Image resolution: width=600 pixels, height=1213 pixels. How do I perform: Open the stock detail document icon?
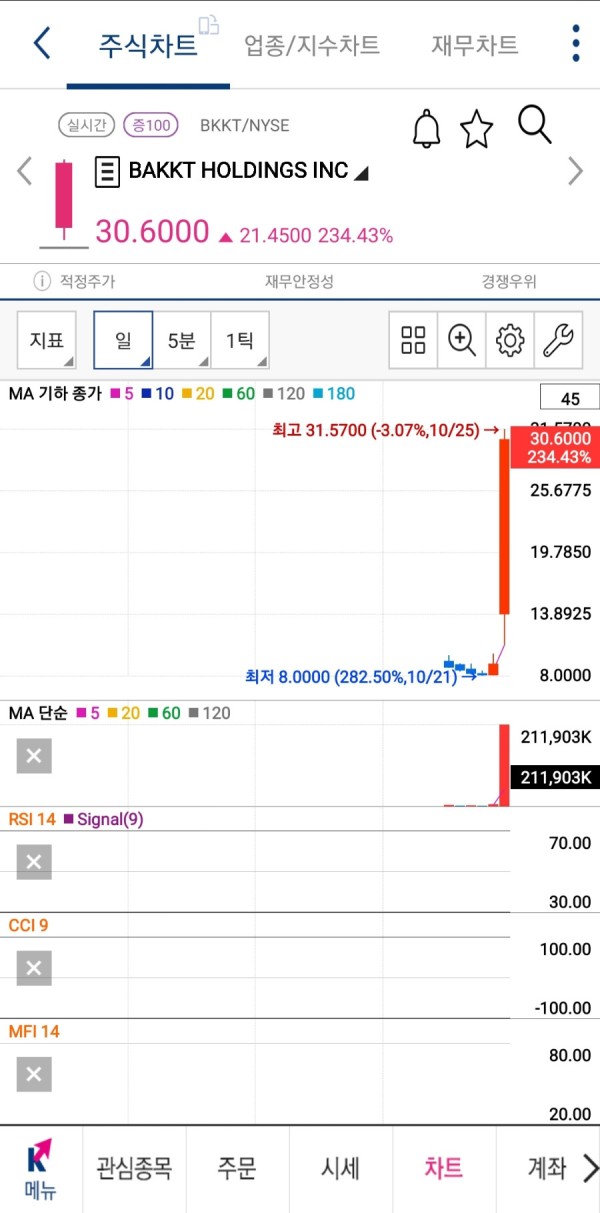[x=106, y=172]
